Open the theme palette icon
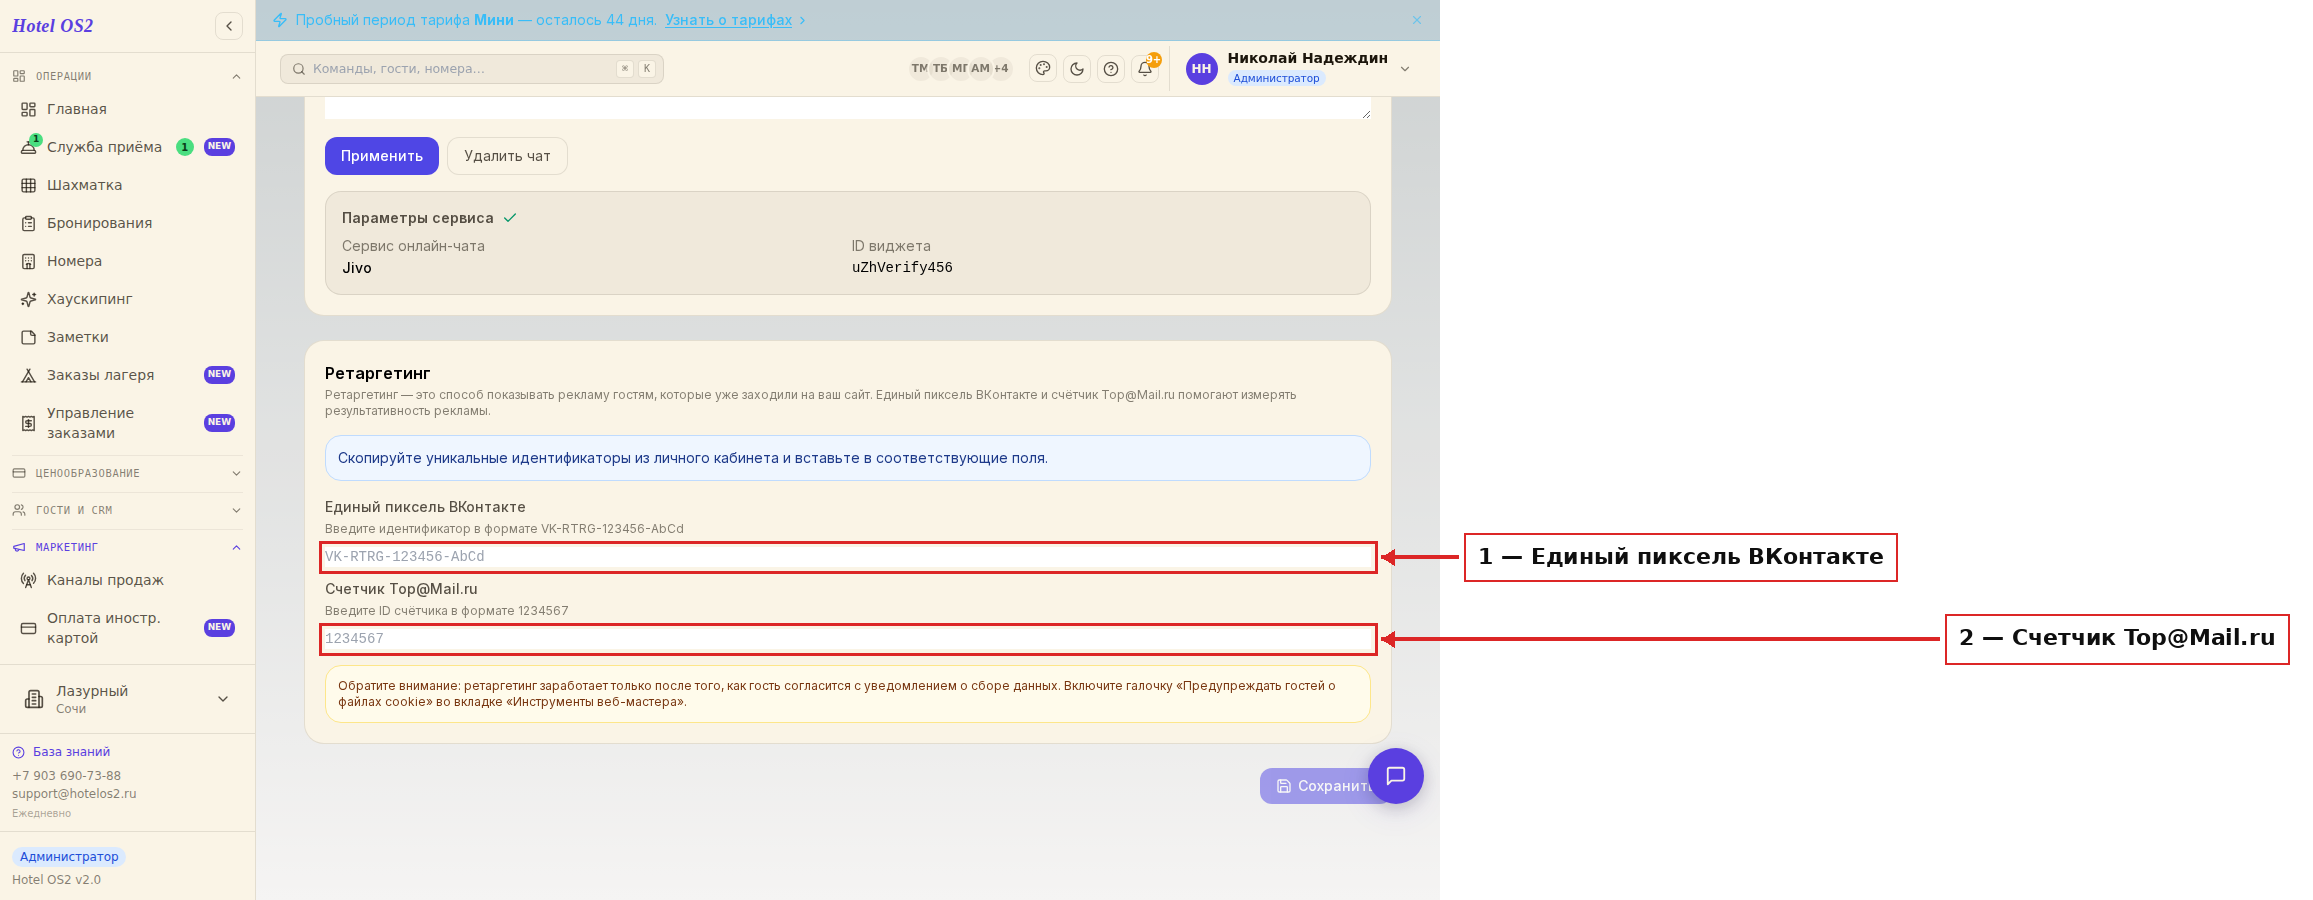The height and width of the screenshot is (900, 2313). (1043, 69)
